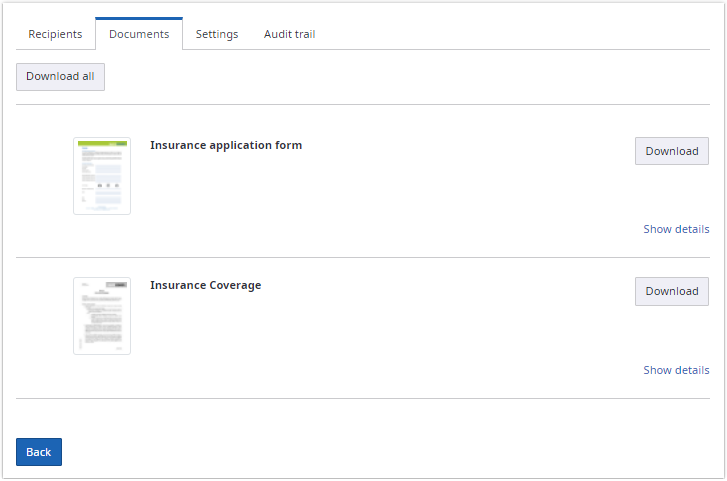
Task: Download the Insurance application form
Action: tap(671, 151)
